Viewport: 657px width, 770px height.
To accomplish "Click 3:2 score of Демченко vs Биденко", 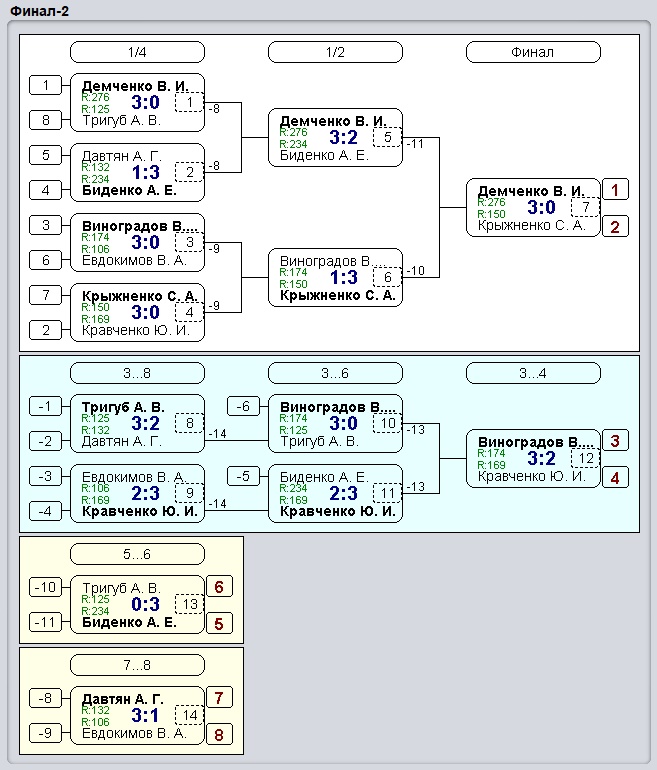I will coord(343,138).
